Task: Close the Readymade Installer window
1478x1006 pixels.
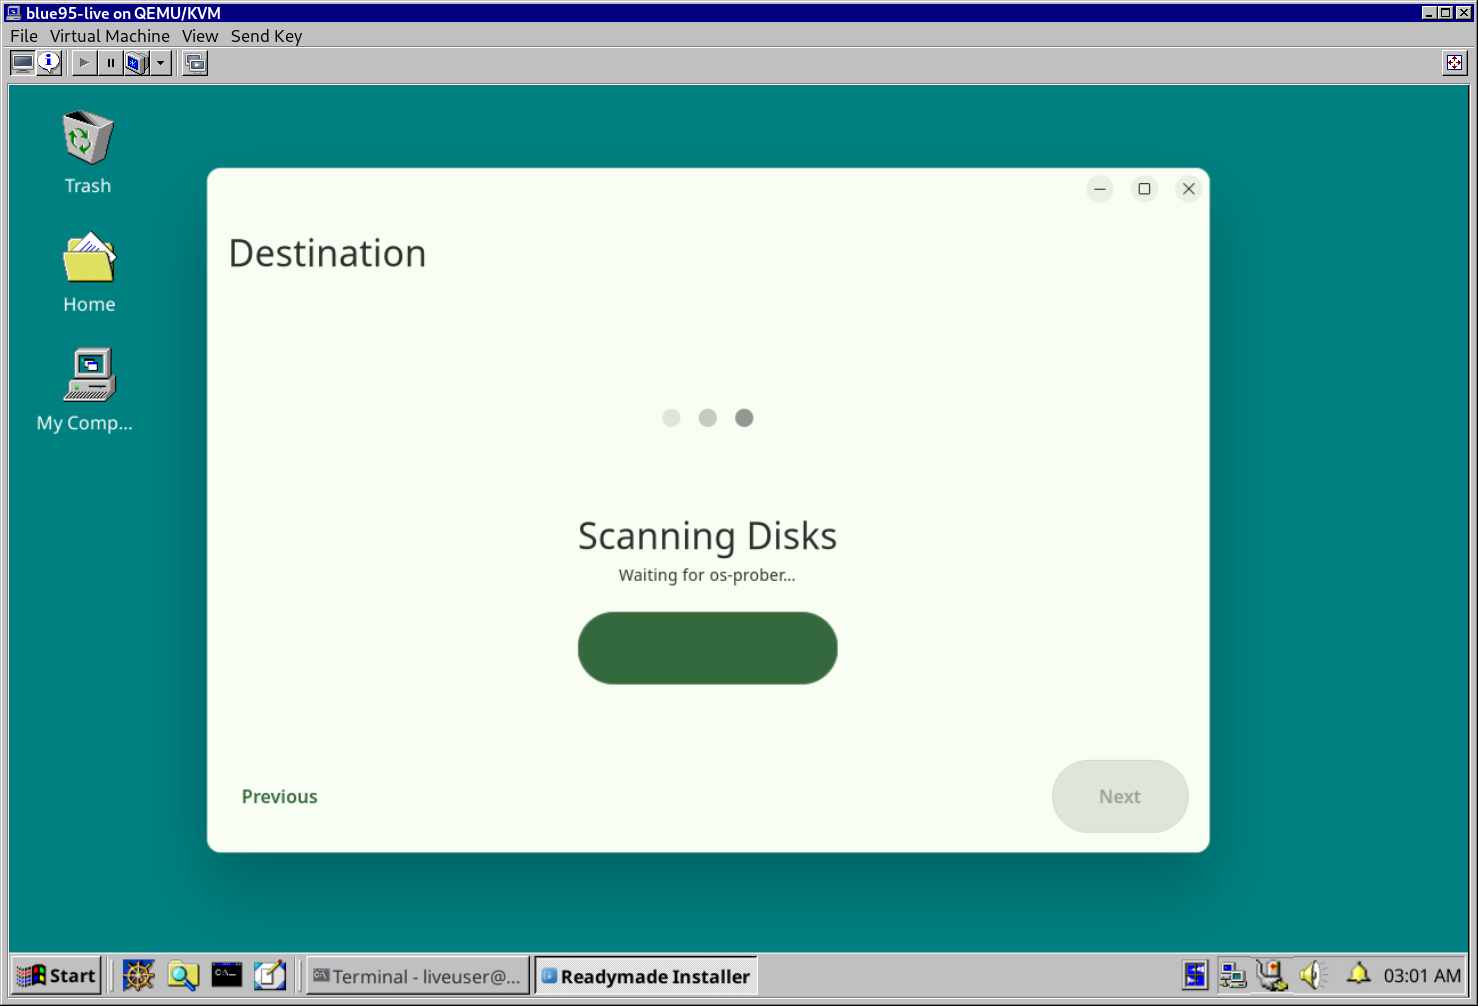Action: click(1189, 189)
